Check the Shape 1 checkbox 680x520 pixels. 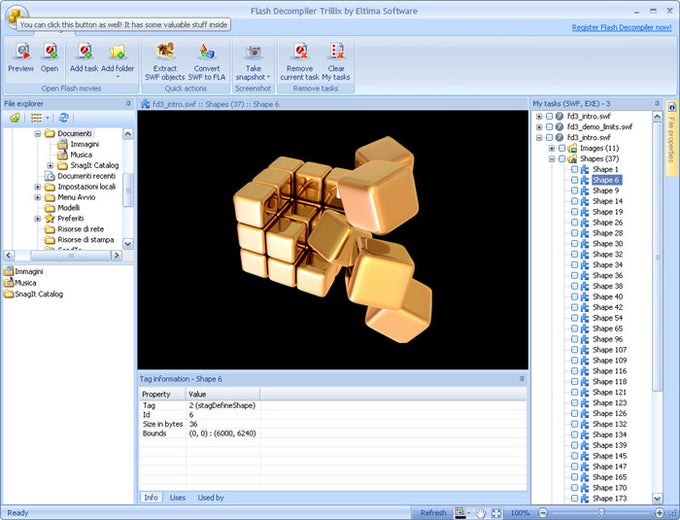[575, 169]
